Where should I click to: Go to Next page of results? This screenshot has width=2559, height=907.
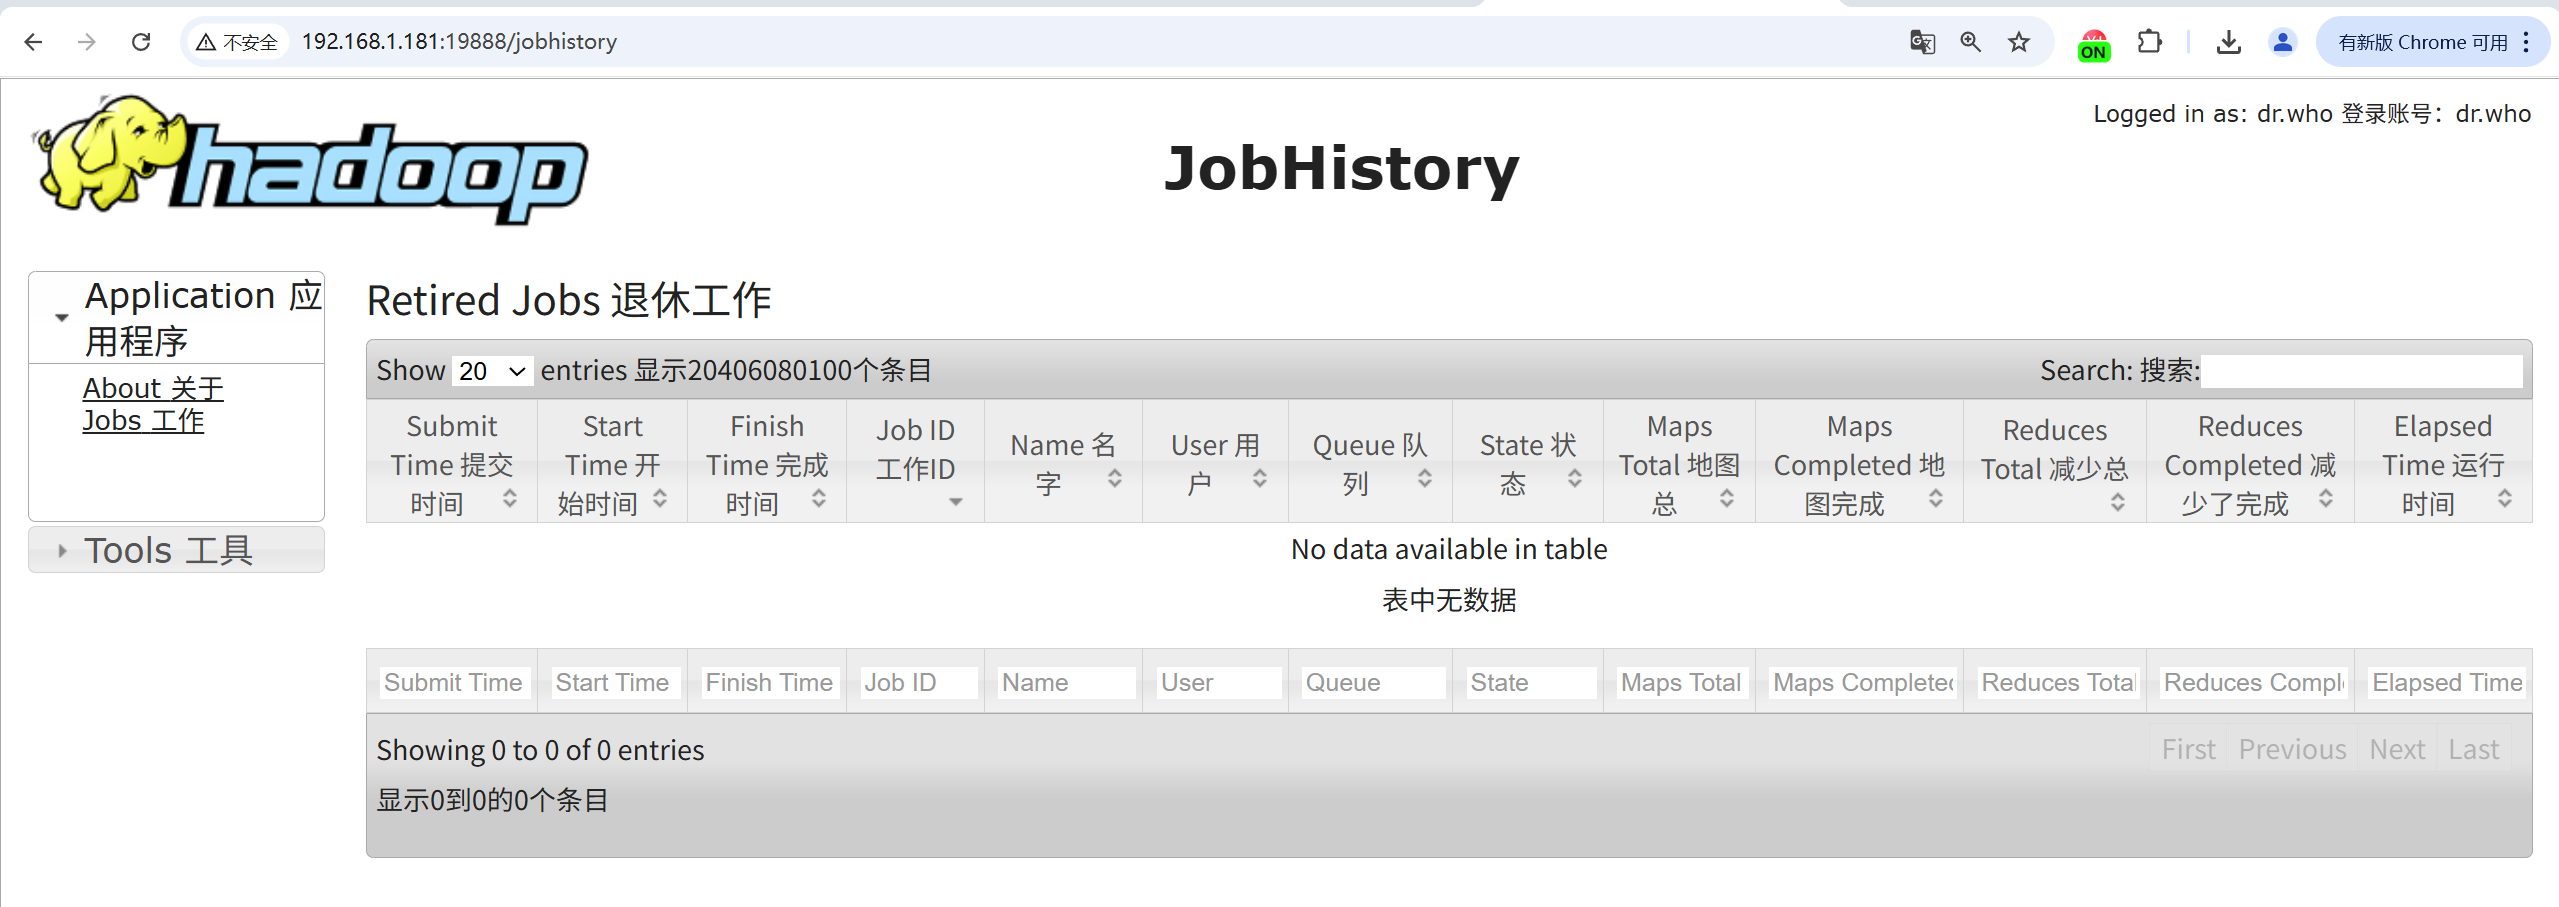click(x=2397, y=749)
